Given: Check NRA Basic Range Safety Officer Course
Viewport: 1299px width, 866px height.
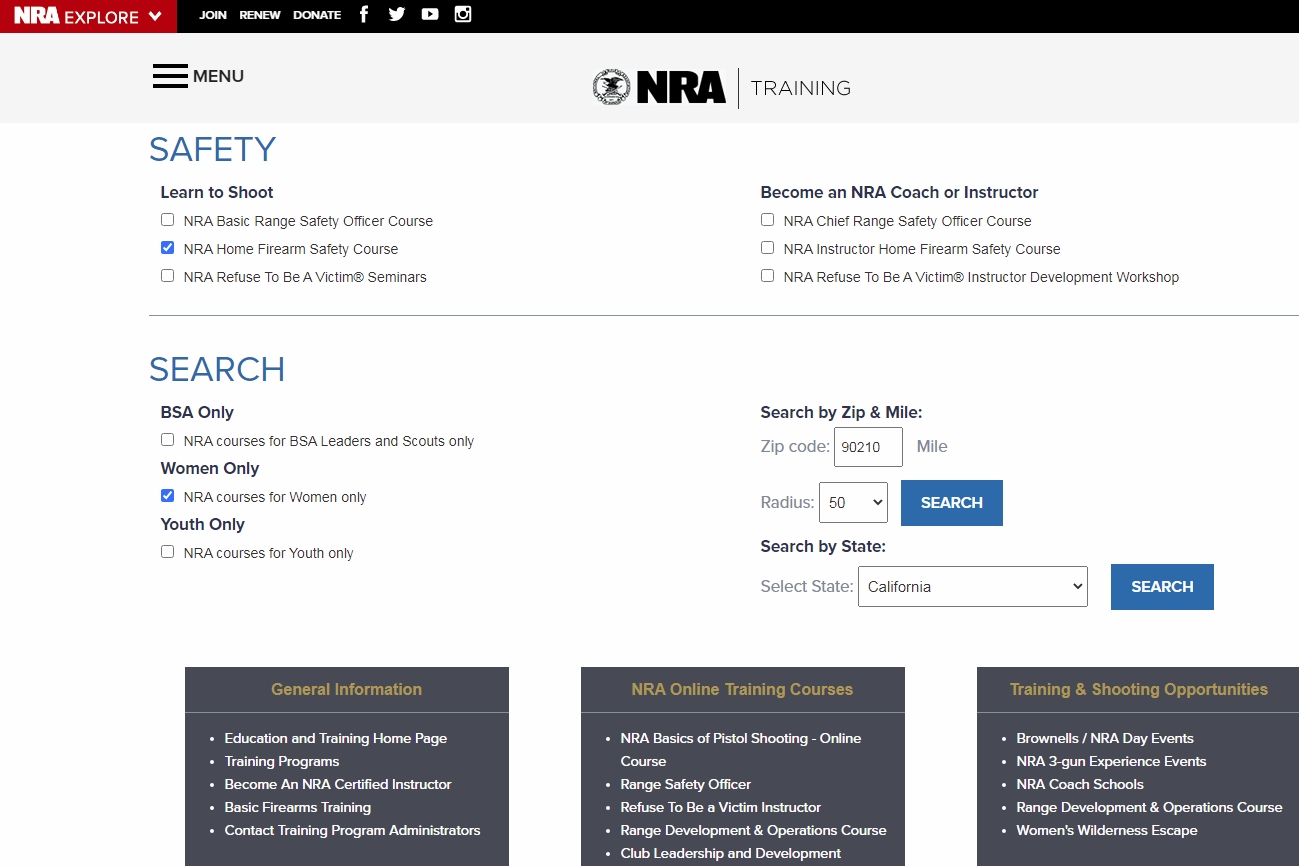Looking at the screenshot, I should pyautogui.click(x=167, y=220).
